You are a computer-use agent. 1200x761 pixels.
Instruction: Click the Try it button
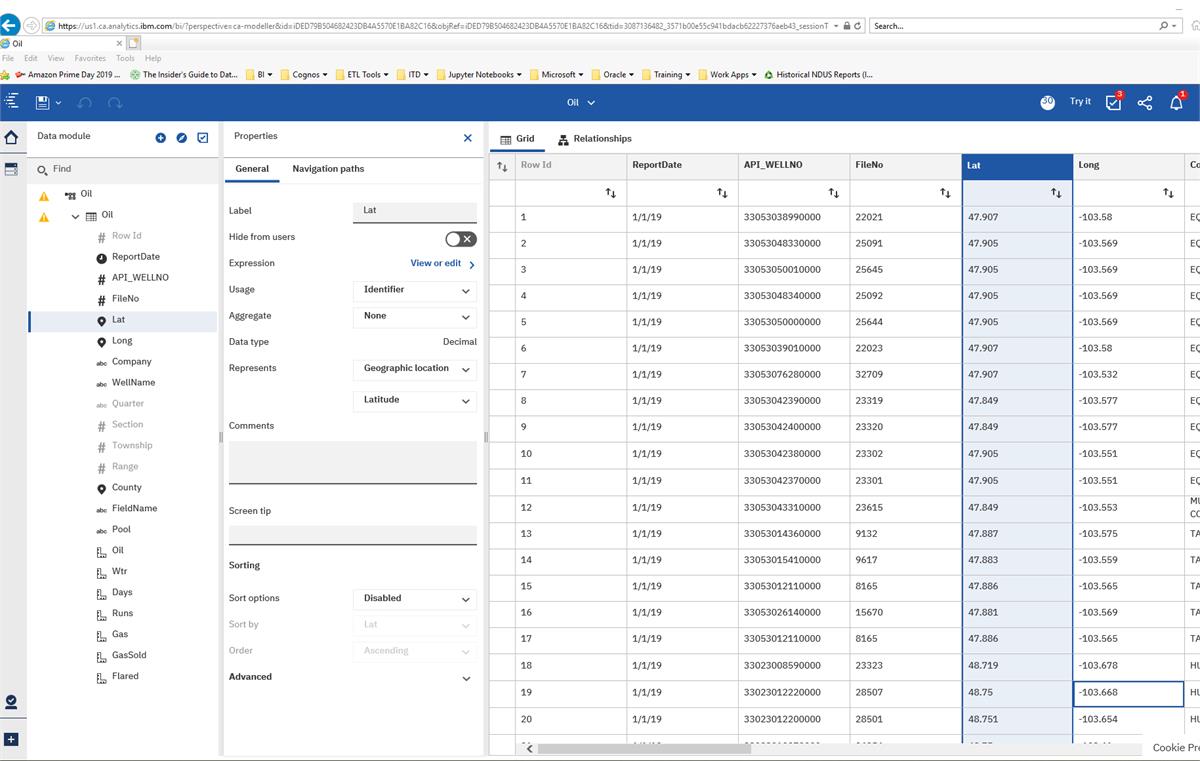click(x=1080, y=102)
